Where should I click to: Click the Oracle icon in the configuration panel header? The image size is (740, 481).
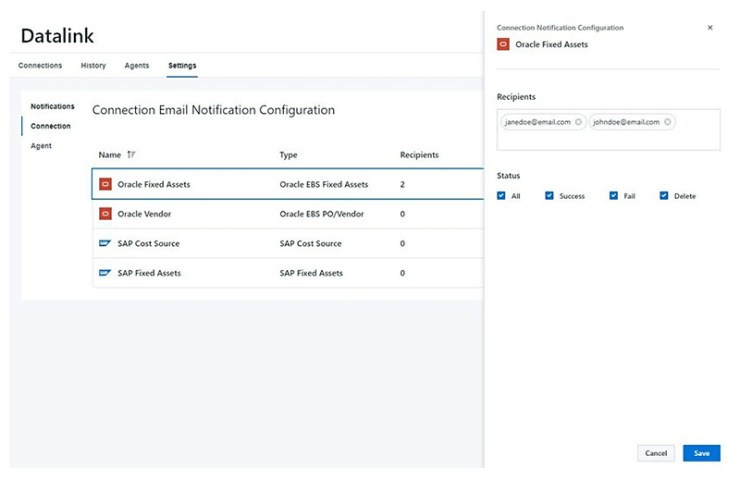[503, 44]
